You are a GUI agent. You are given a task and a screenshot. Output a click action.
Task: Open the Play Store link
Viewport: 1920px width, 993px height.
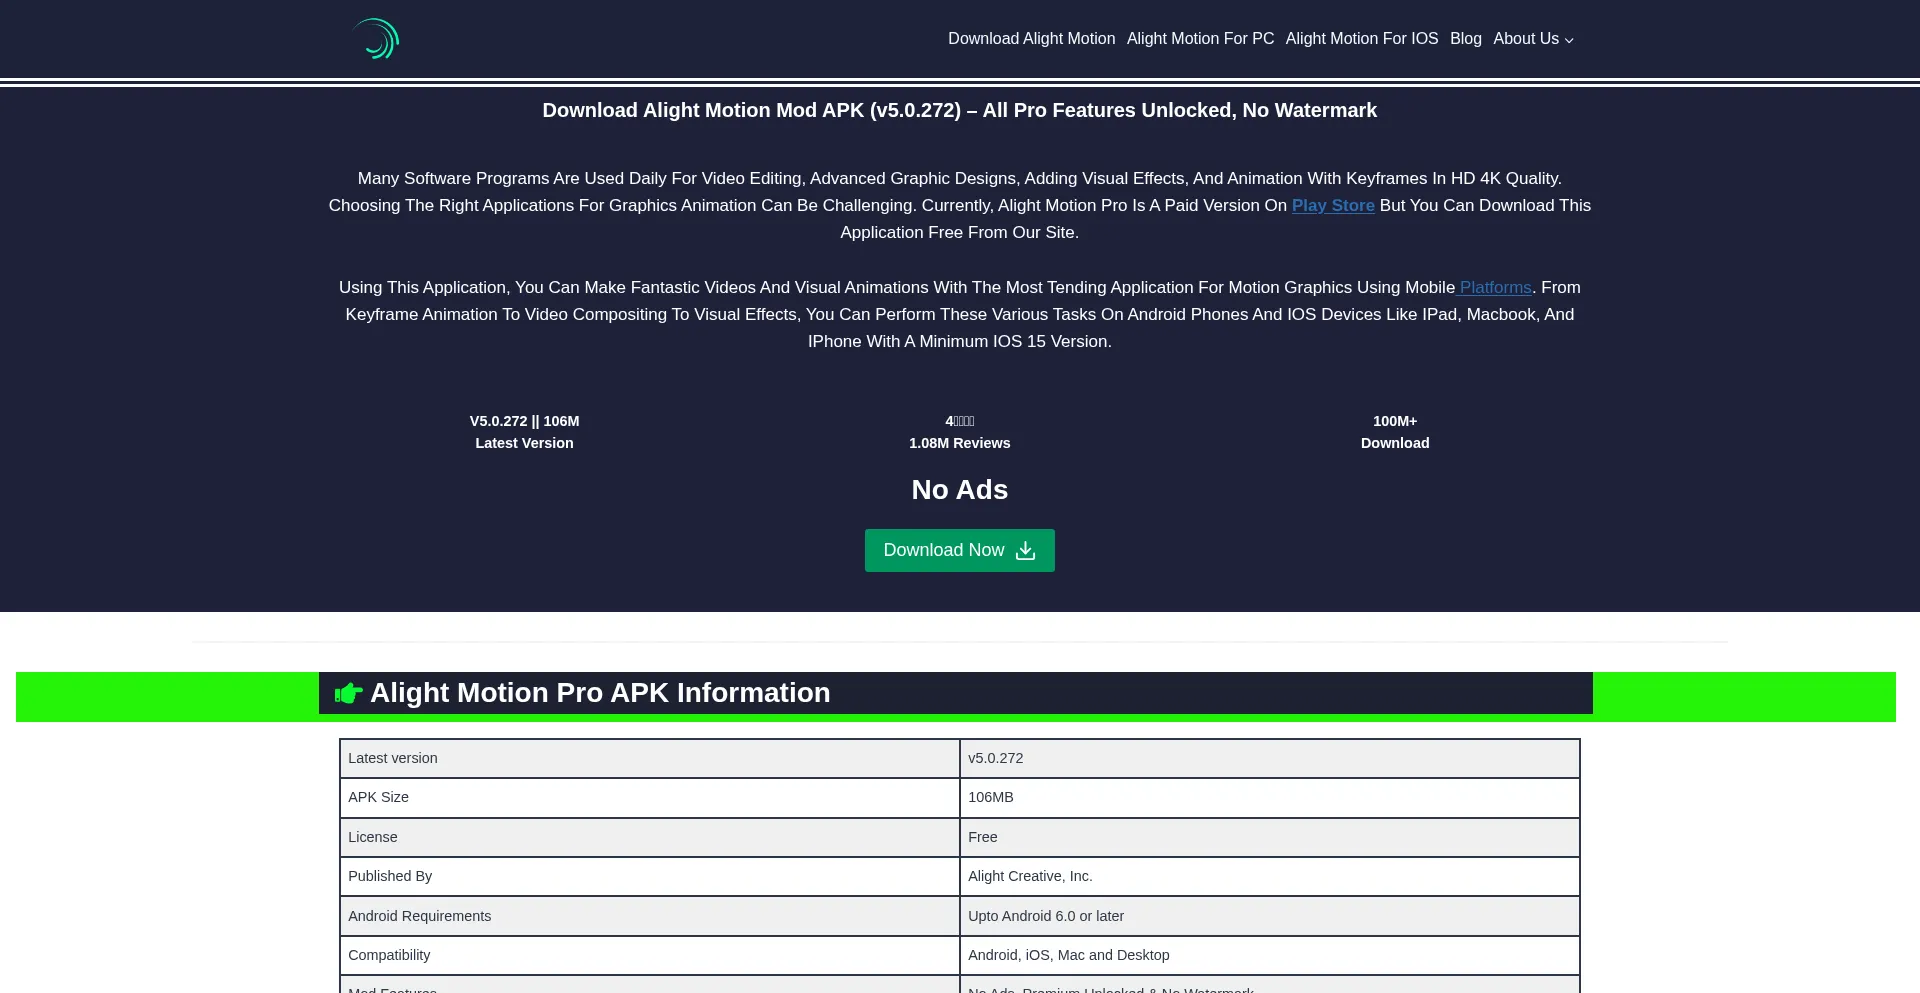tap(1333, 206)
